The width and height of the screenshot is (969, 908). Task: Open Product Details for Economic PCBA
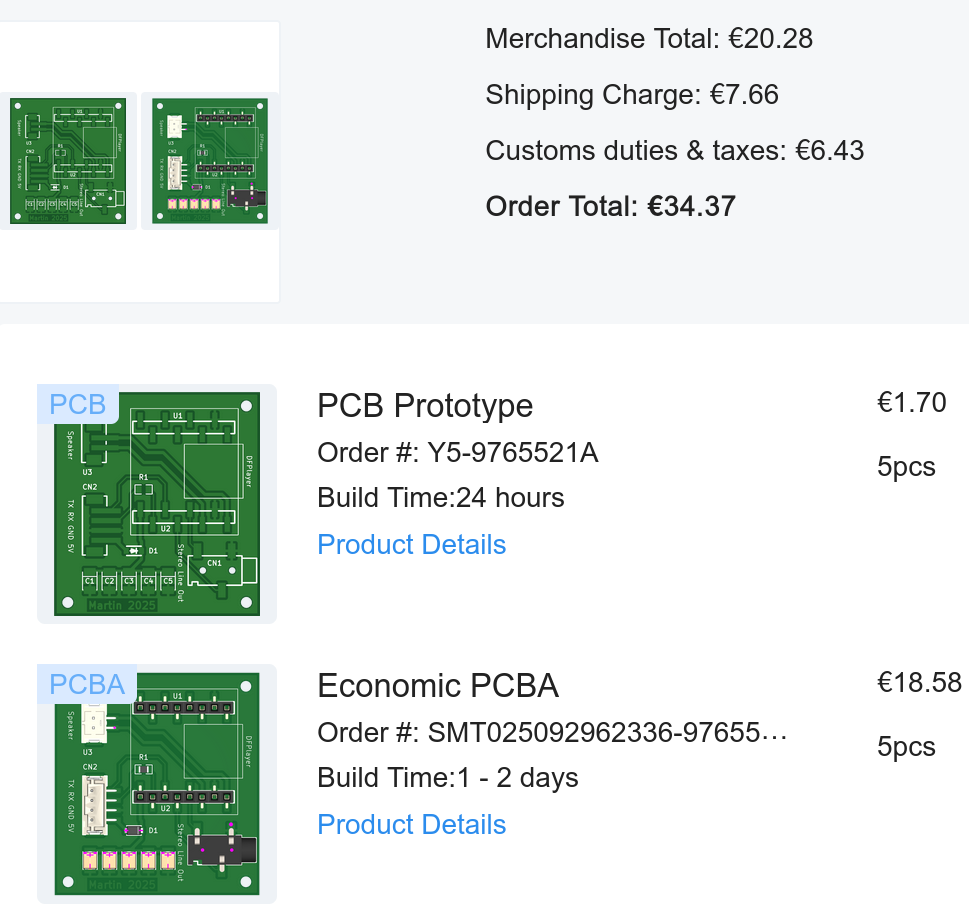click(411, 825)
